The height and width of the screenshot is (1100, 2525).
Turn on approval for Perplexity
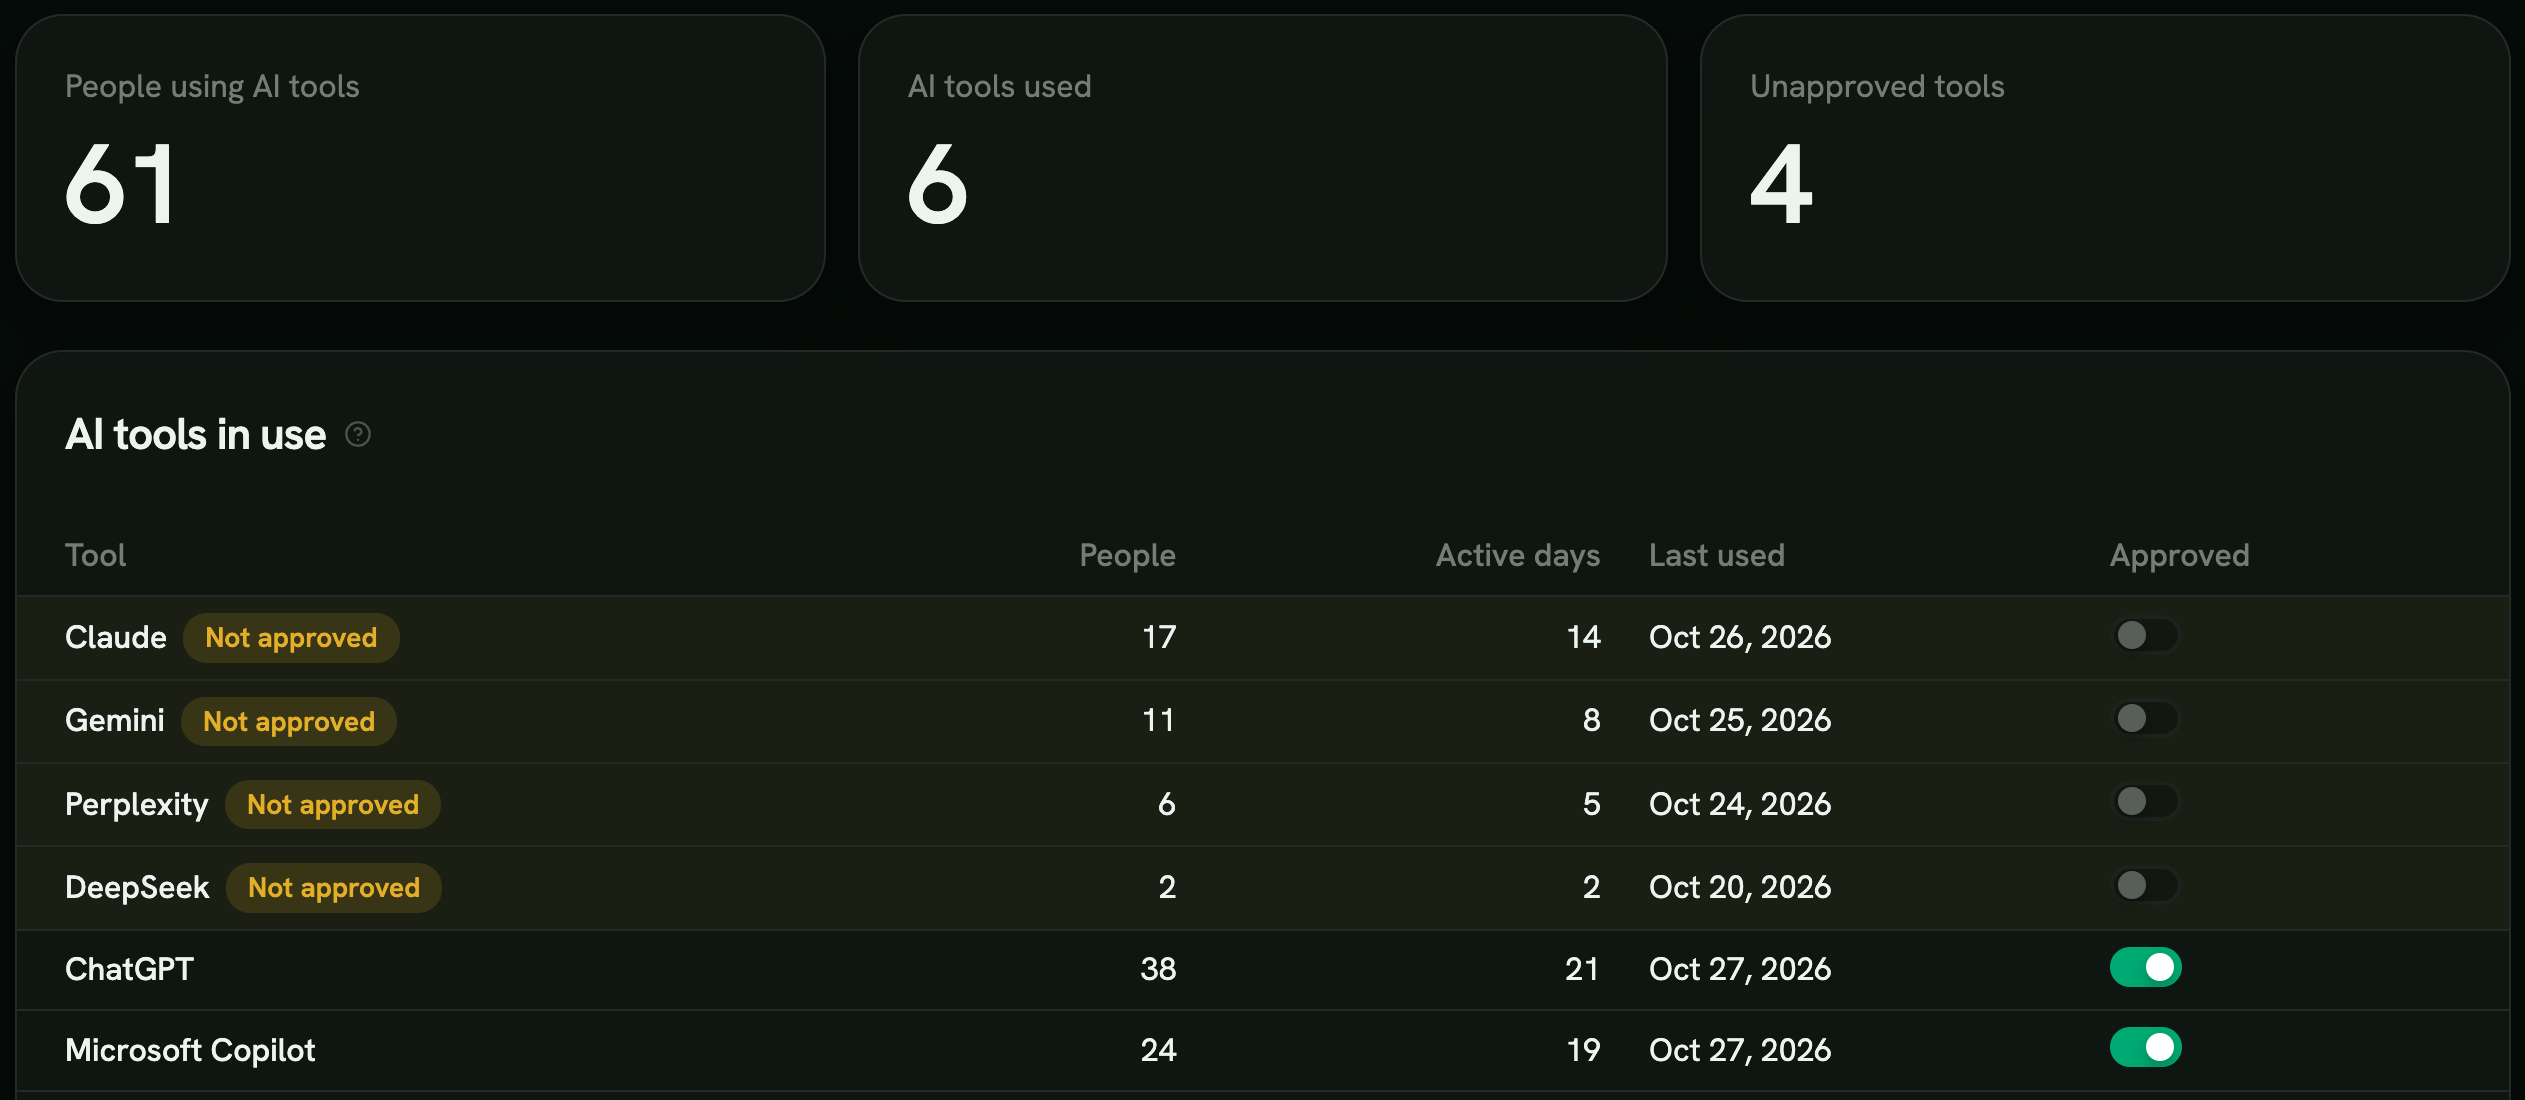pyautogui.click(x=2145, y=802)
